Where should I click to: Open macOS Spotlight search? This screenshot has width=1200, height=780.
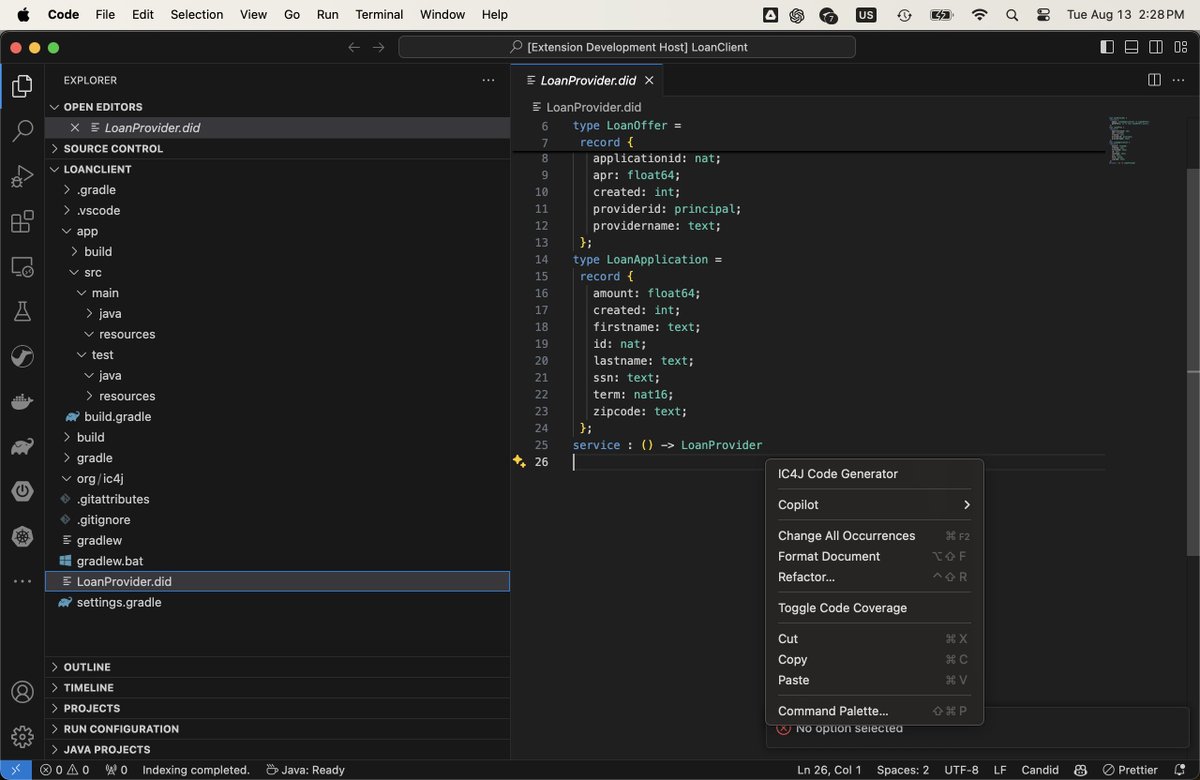[x=1012, y=15]
